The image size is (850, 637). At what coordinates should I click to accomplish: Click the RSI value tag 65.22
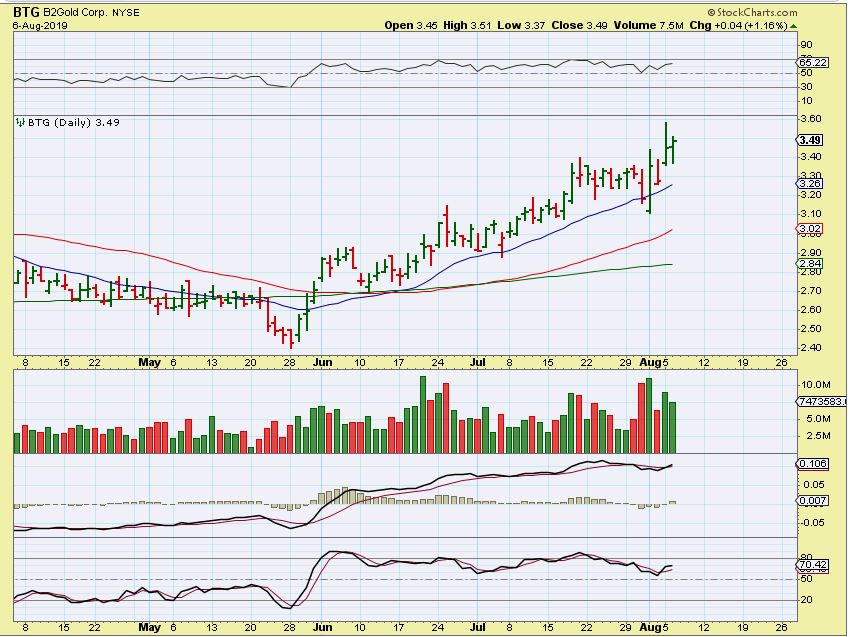coord(814,62)
